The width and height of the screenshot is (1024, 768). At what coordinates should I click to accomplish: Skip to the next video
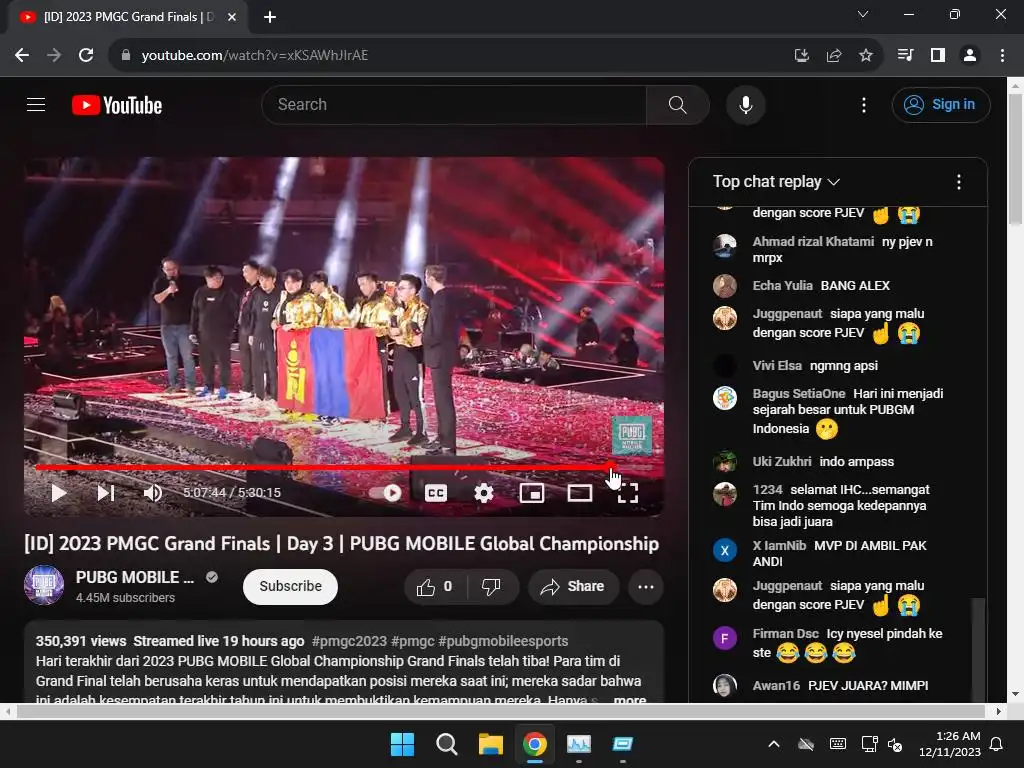[x=106, y=492]
